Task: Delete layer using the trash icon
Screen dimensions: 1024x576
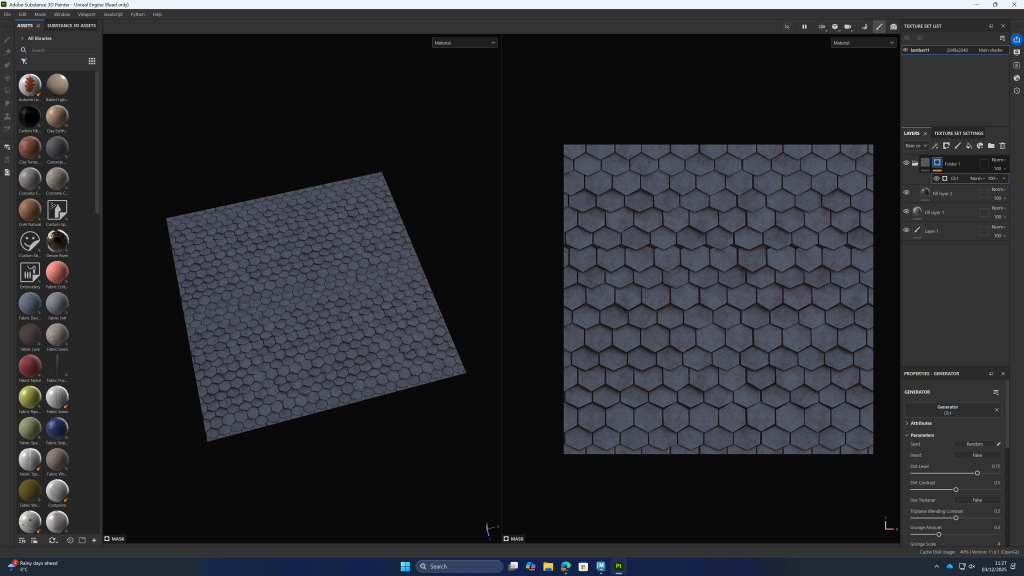Action: pyautogui.click(x=1002, y=146)
